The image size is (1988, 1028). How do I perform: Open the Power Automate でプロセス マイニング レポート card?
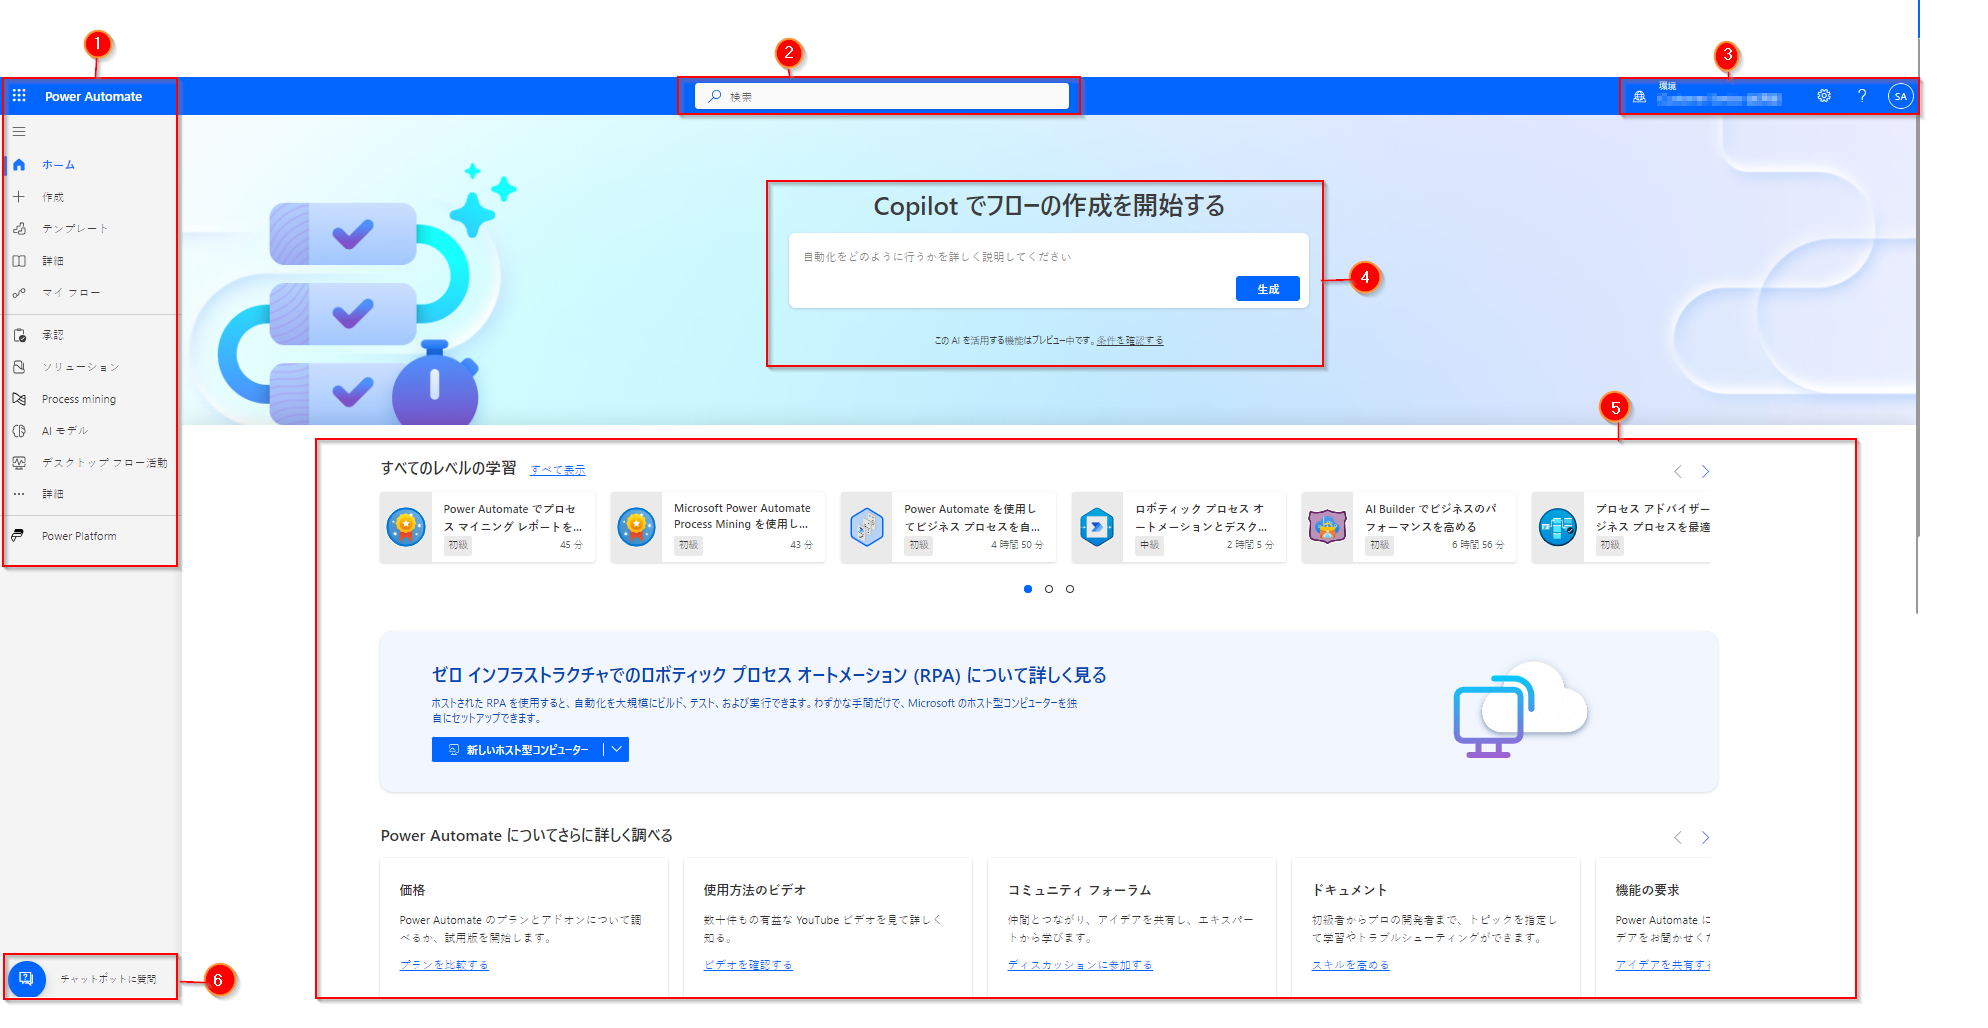pyautogui.click(x=487, y=527)
